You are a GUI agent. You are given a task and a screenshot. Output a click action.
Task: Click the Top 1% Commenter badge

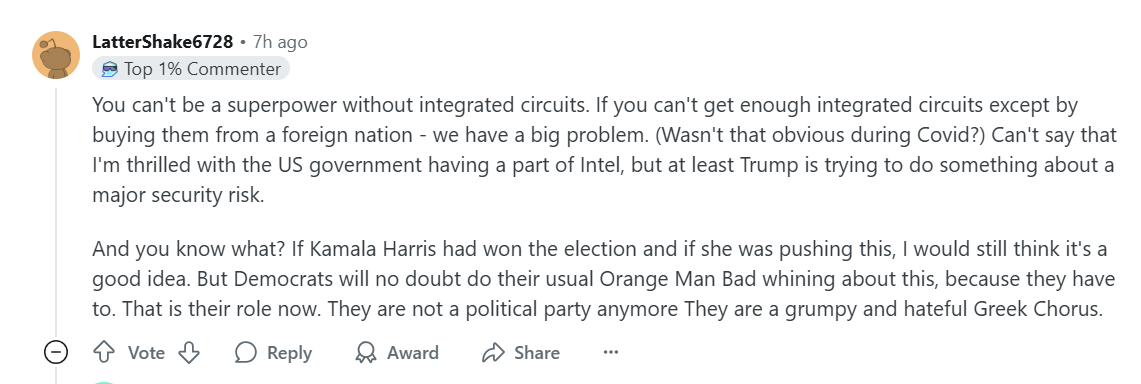[x=191, y=69]
